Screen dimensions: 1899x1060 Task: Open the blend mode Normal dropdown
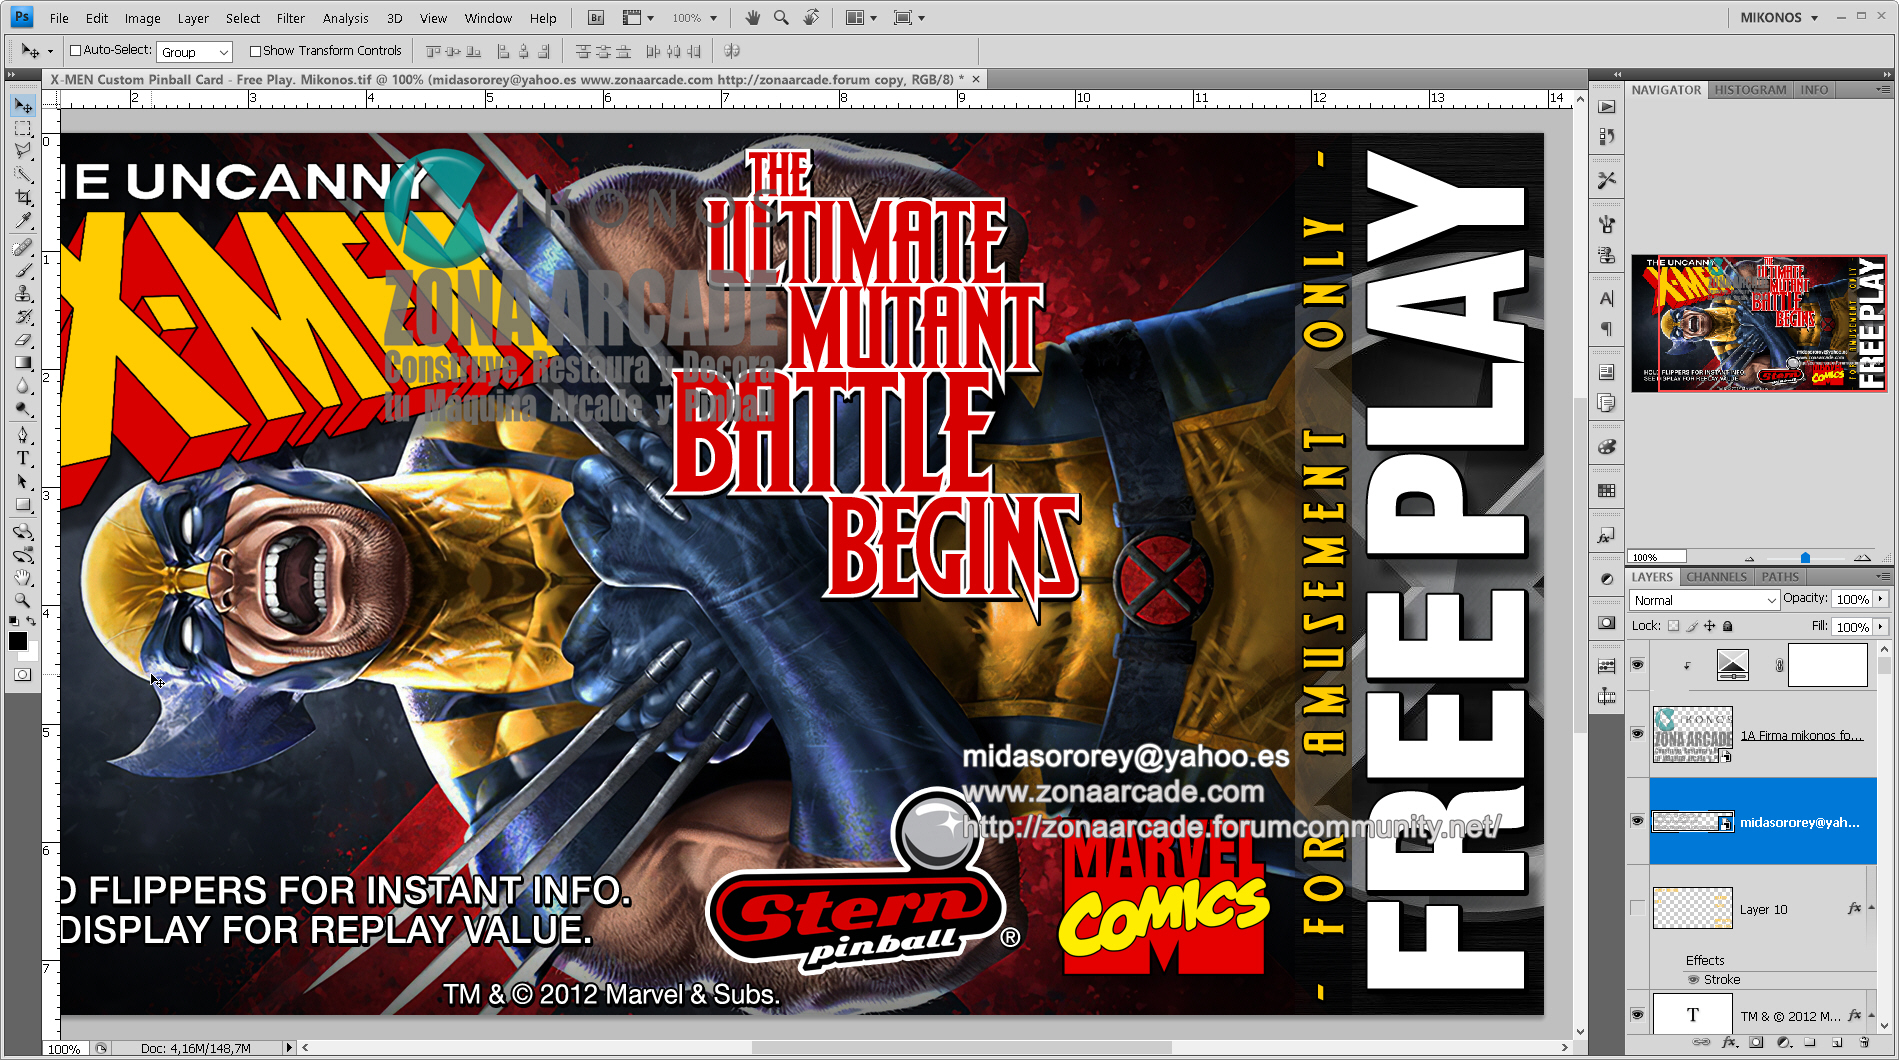(x=1704, y=600)
